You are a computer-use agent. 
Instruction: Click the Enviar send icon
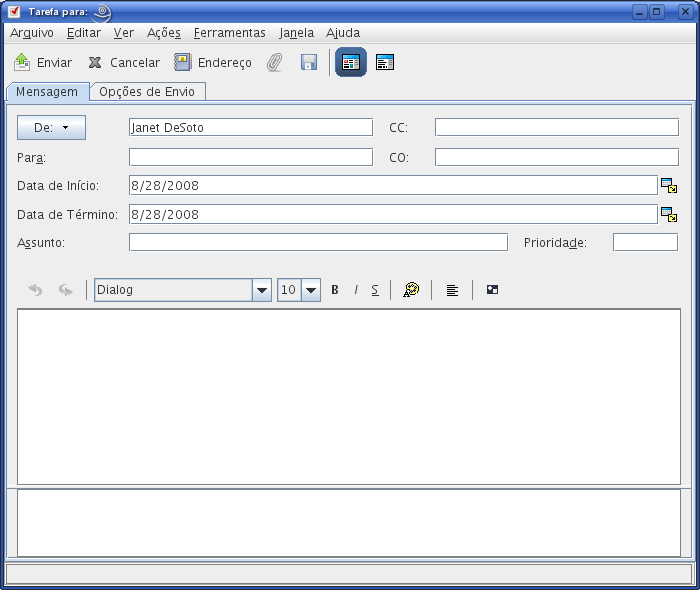click(x=22, y=62)
